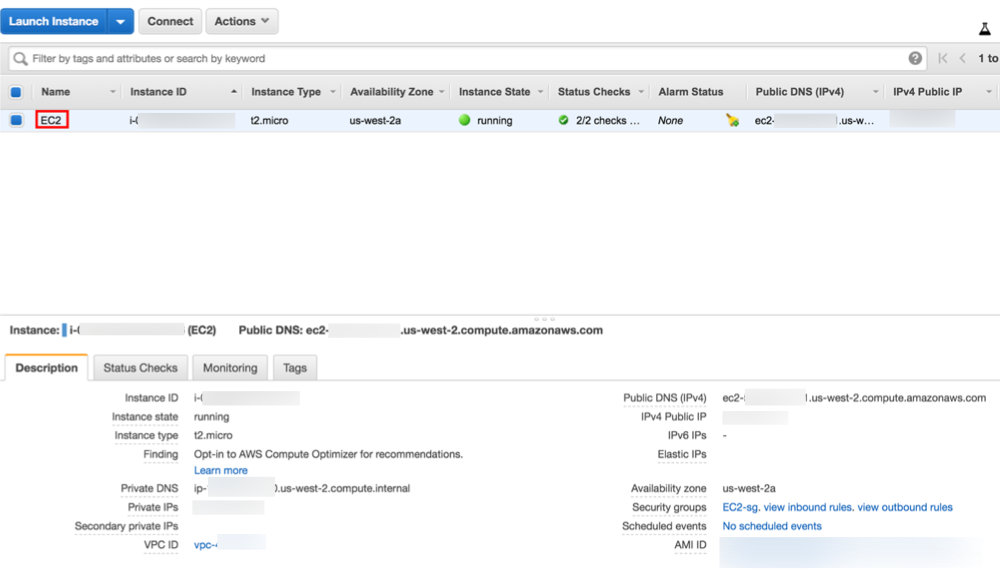Click the 2/2 checks status text
Image resolution: width=1000 pixels, height=570 pixels.
click(607, 121)
